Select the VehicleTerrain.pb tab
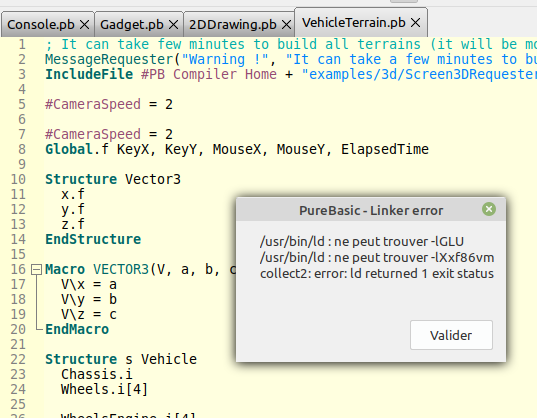 [x=353, y=23]
